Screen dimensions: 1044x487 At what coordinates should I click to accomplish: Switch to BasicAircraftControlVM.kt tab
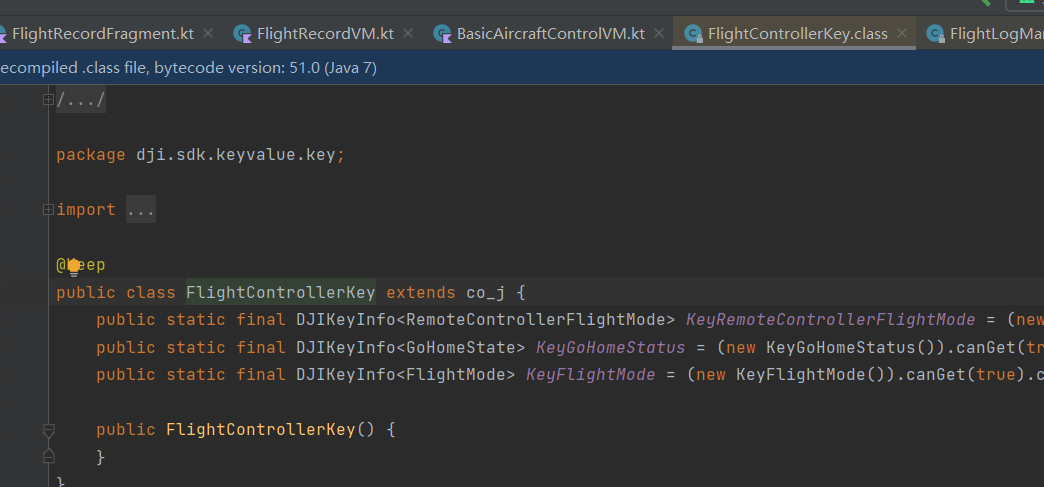pos(550,33)
